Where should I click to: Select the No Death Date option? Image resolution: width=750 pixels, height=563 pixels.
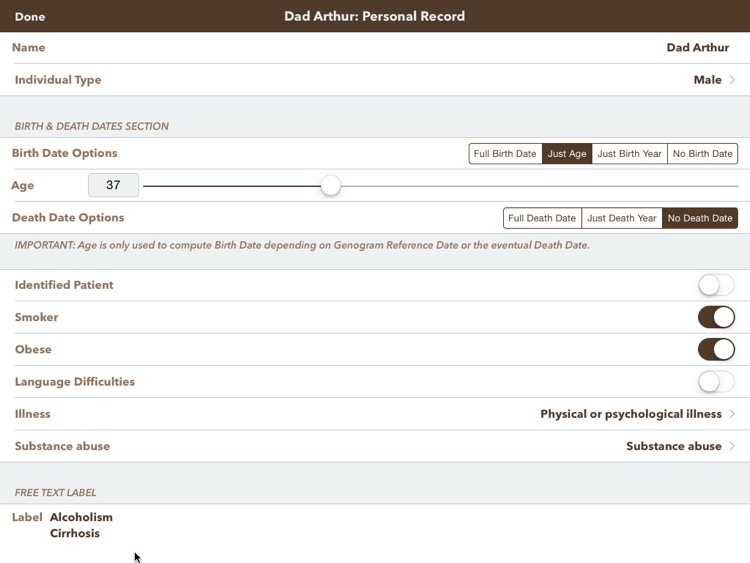point(700,218)
